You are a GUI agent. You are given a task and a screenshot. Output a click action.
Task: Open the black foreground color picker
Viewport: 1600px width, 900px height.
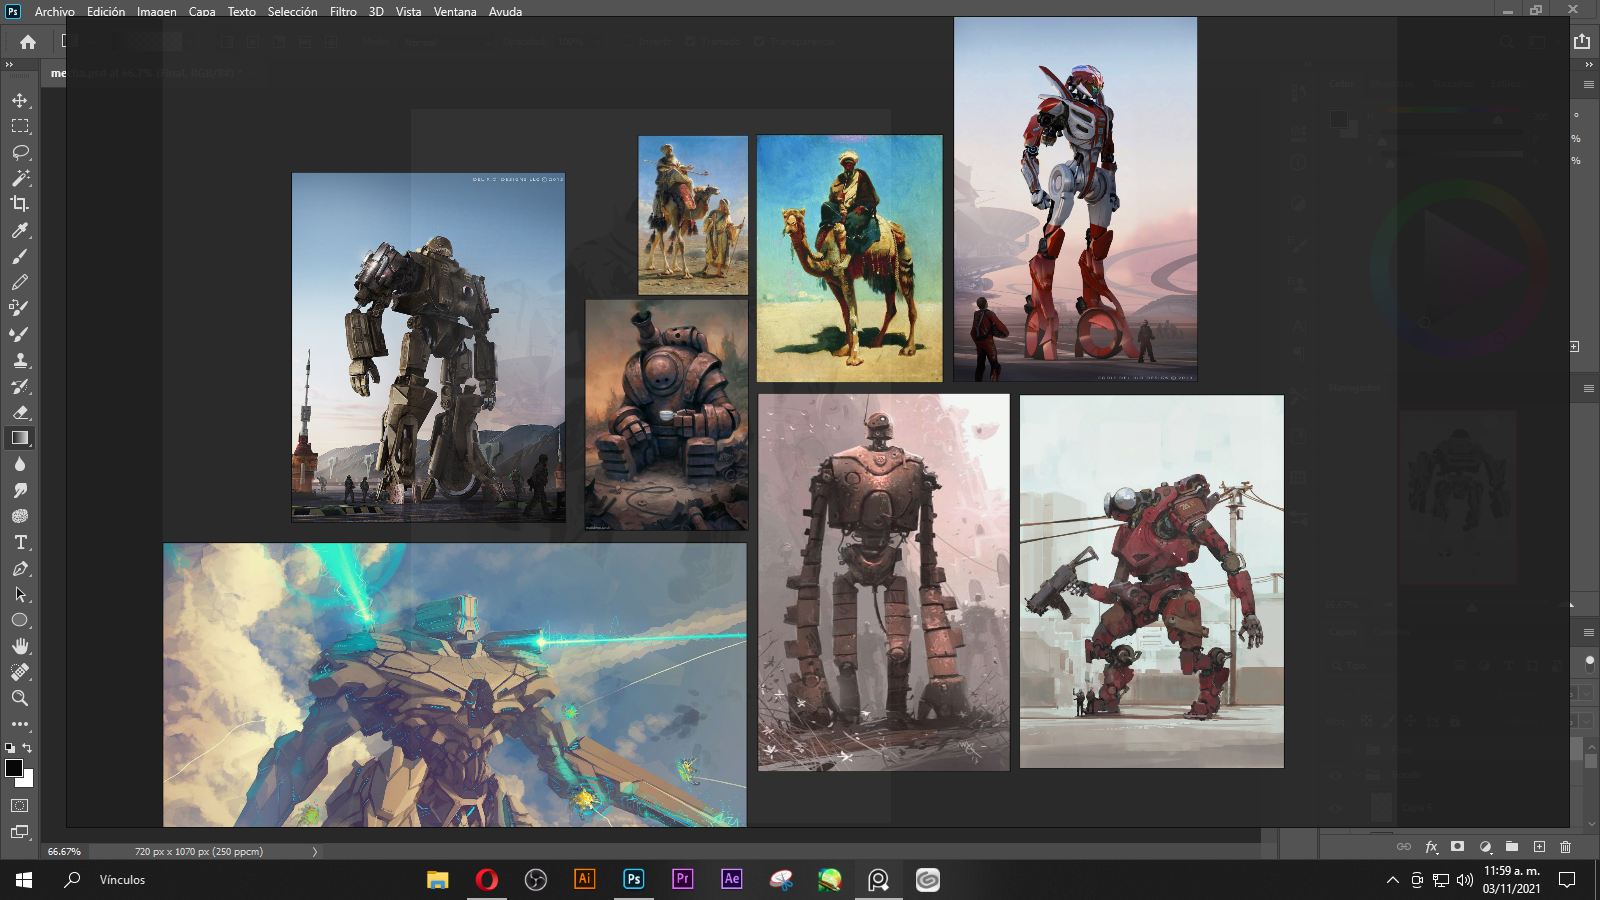(14, 768)
